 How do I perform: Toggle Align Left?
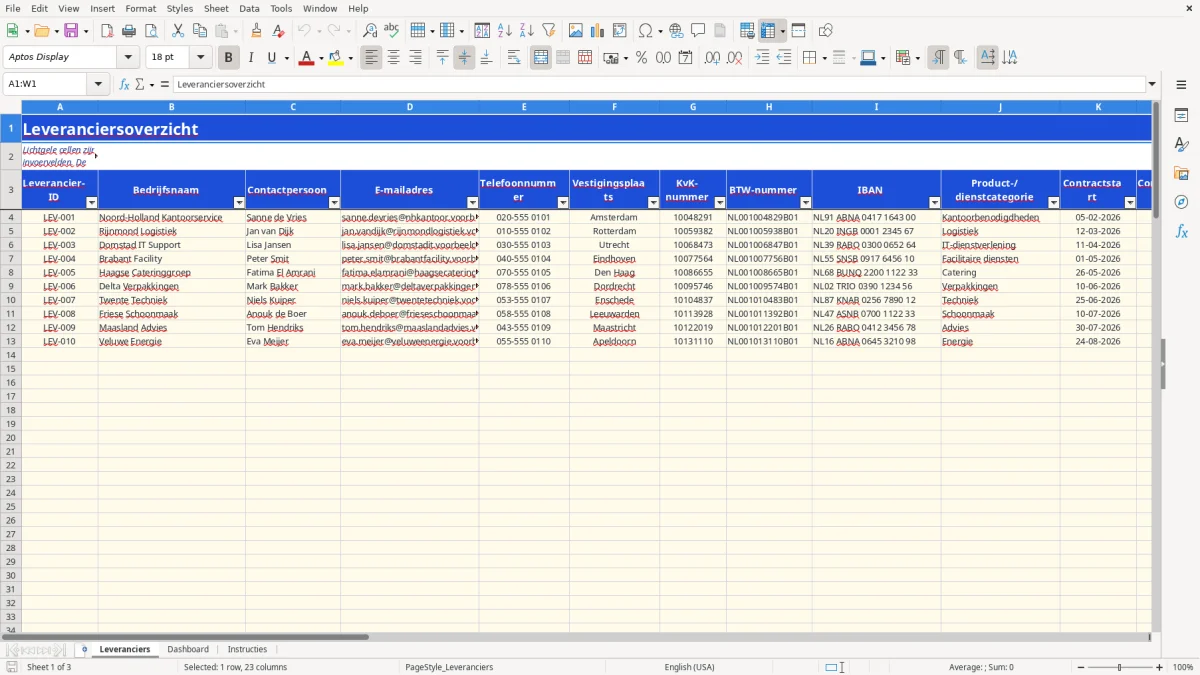click(372, 58)
